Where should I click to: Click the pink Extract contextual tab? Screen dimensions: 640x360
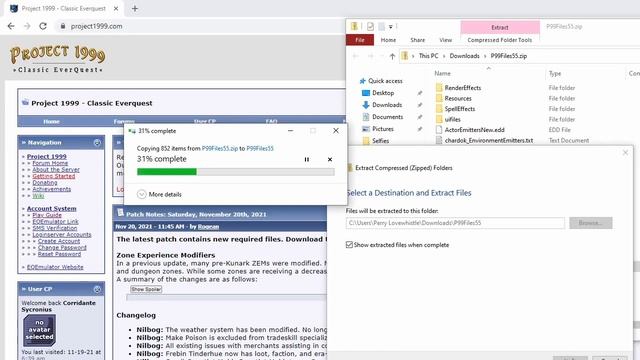(500, 27)
